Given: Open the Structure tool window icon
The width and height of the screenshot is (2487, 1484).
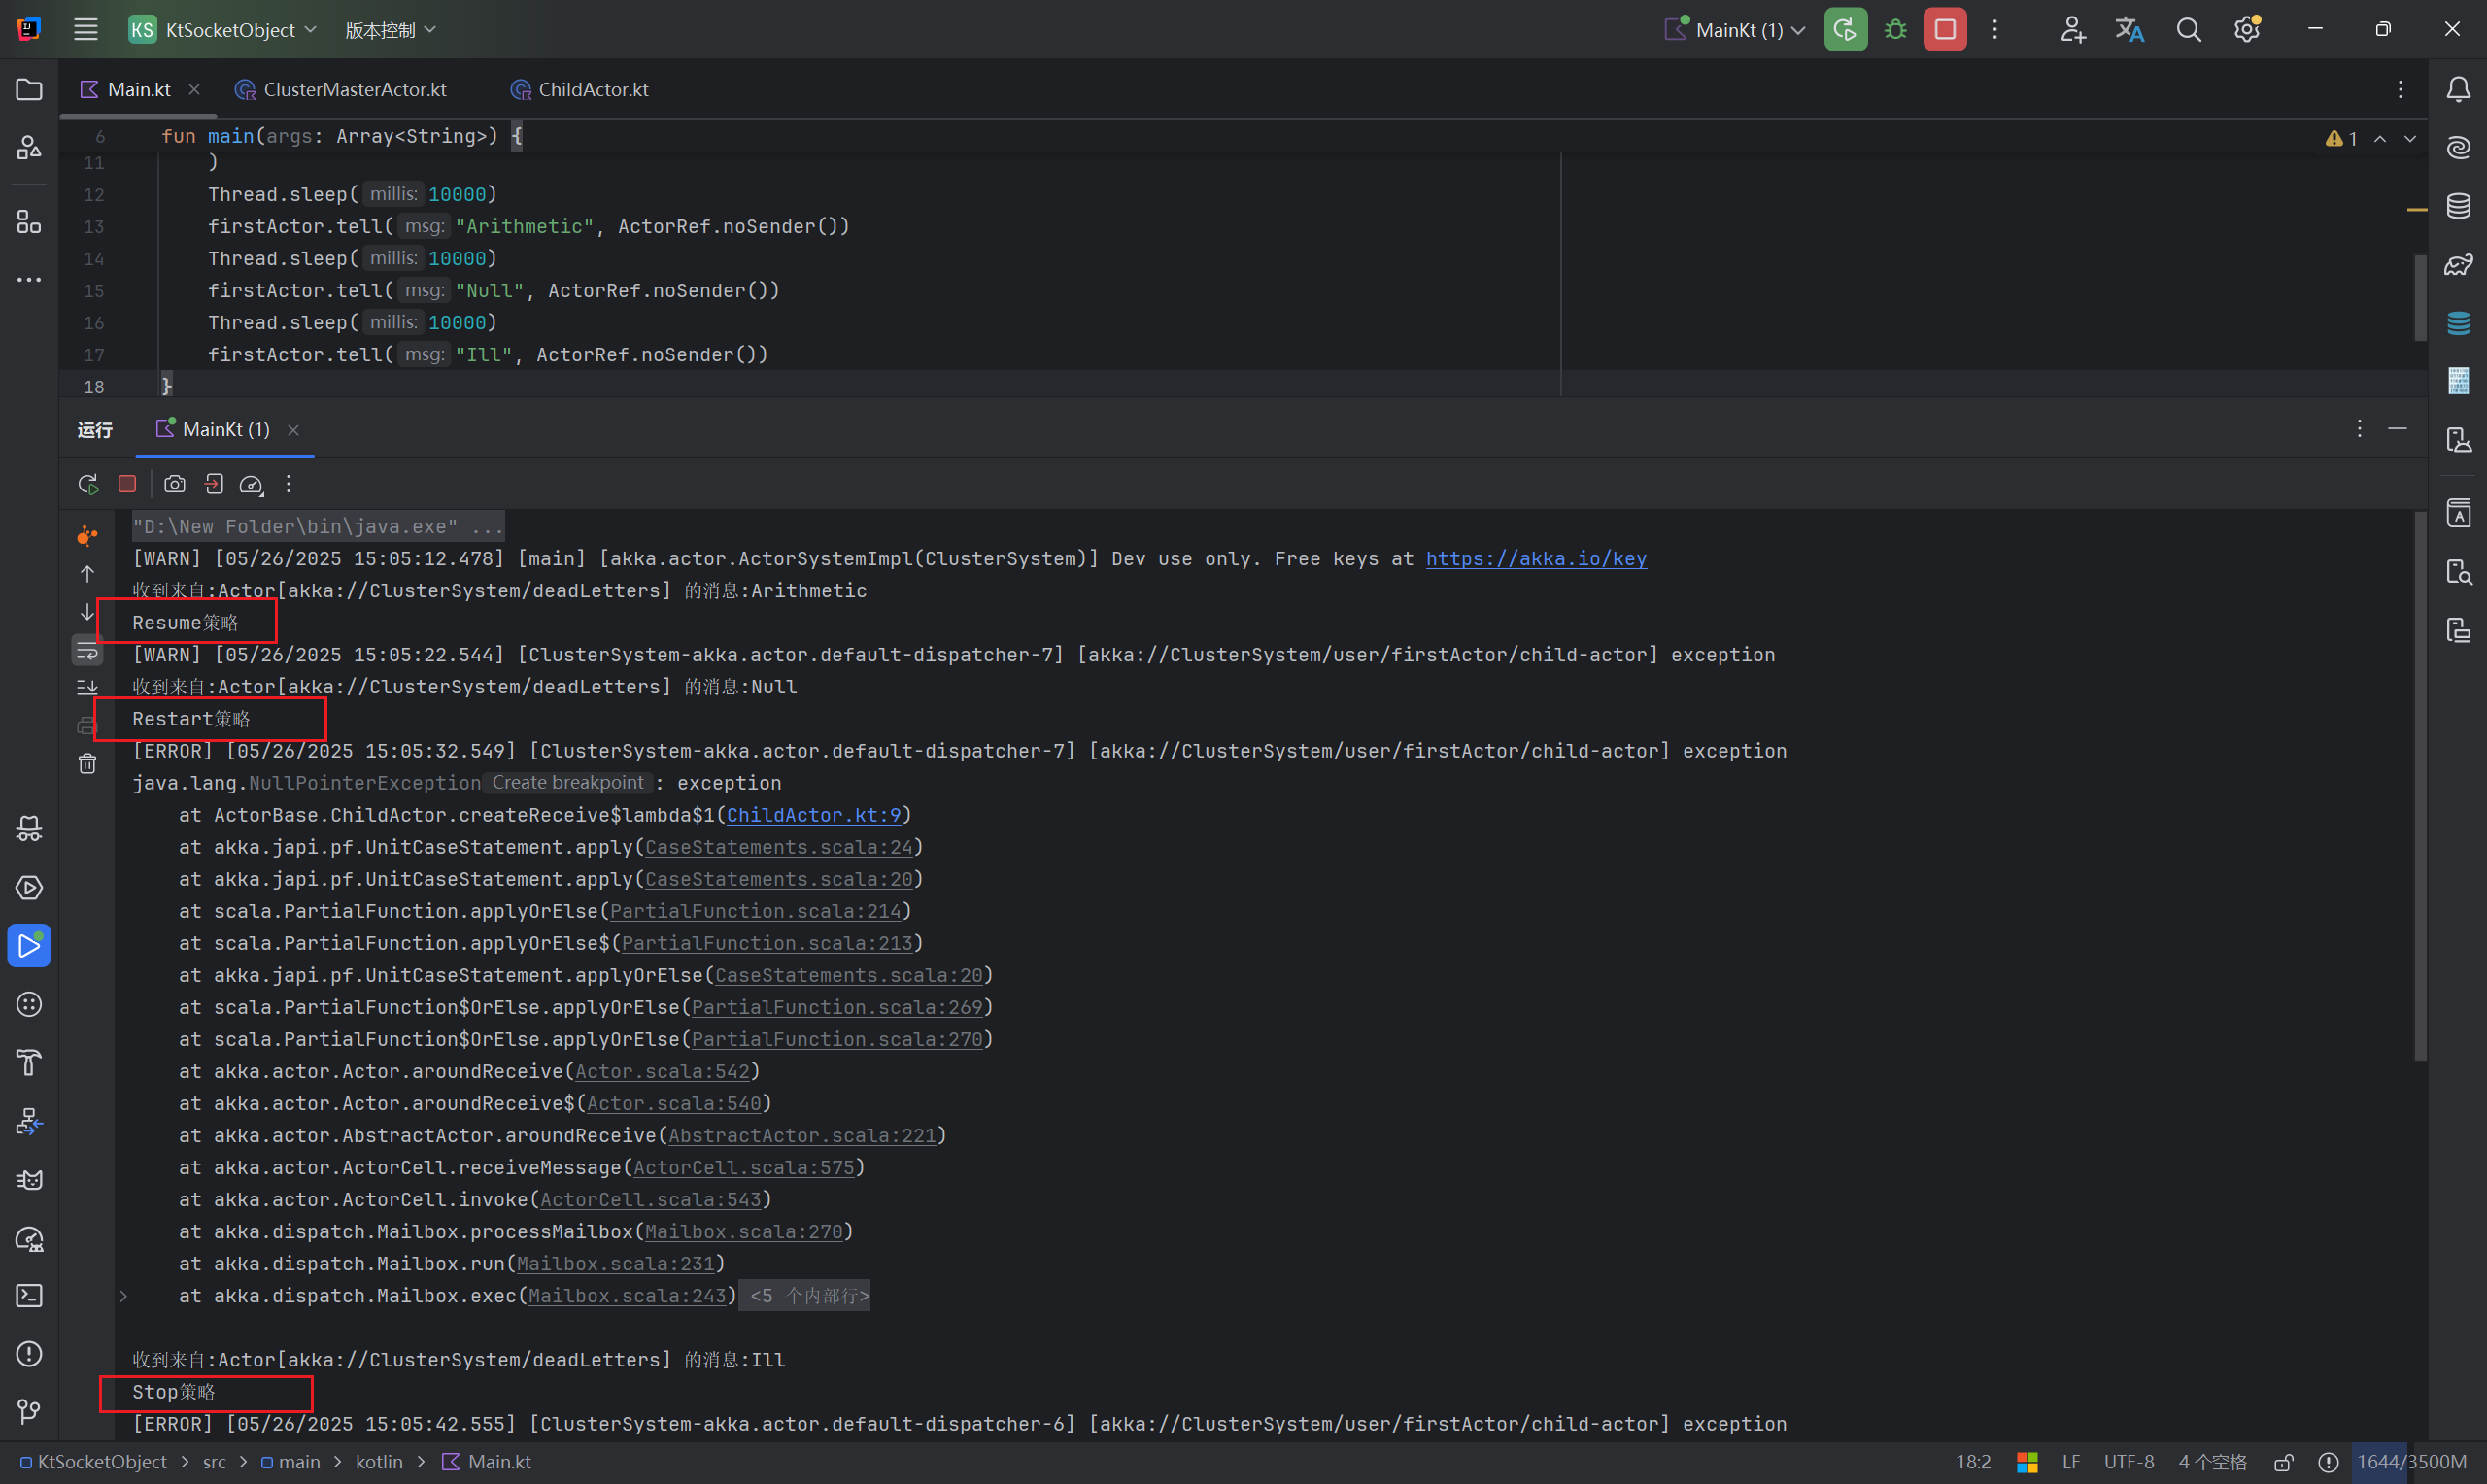Looking at the screenshot, I should (29, 222).
